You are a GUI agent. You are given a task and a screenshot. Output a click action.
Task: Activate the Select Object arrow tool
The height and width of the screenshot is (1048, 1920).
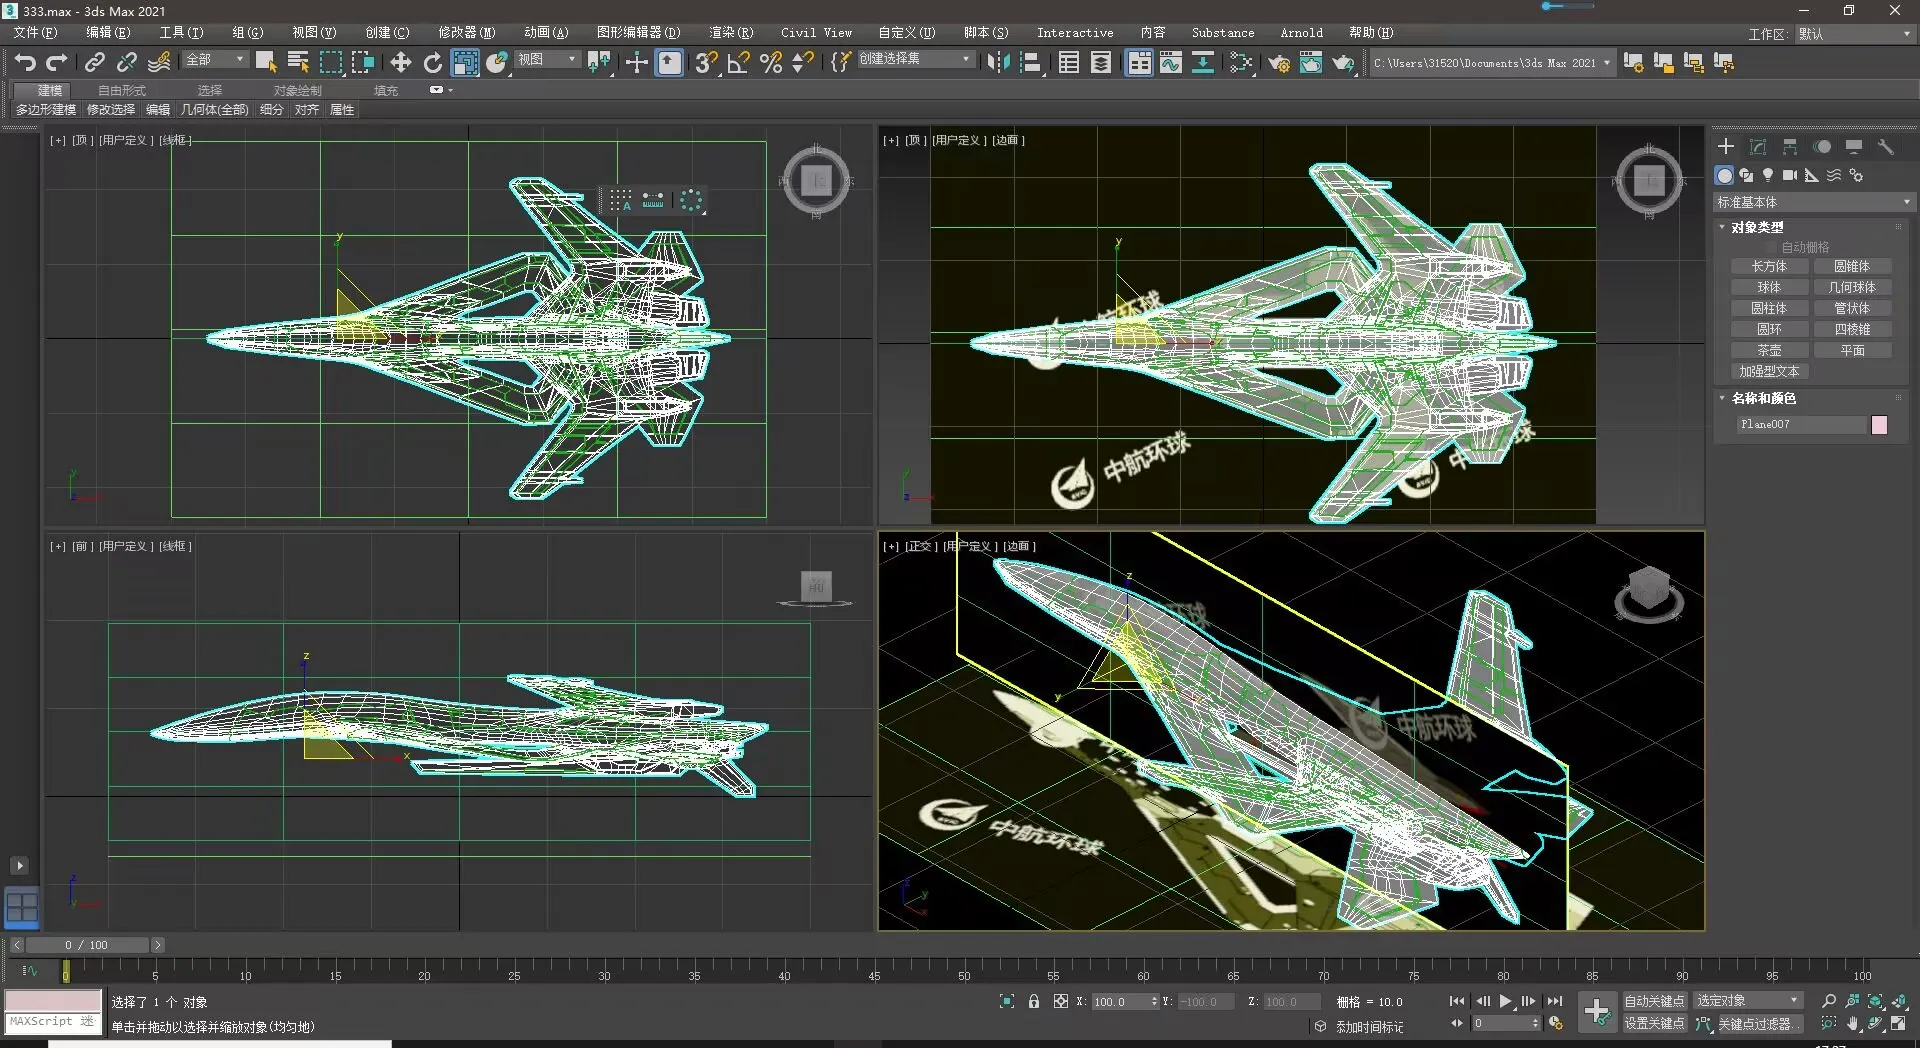[x=266, y=63]
